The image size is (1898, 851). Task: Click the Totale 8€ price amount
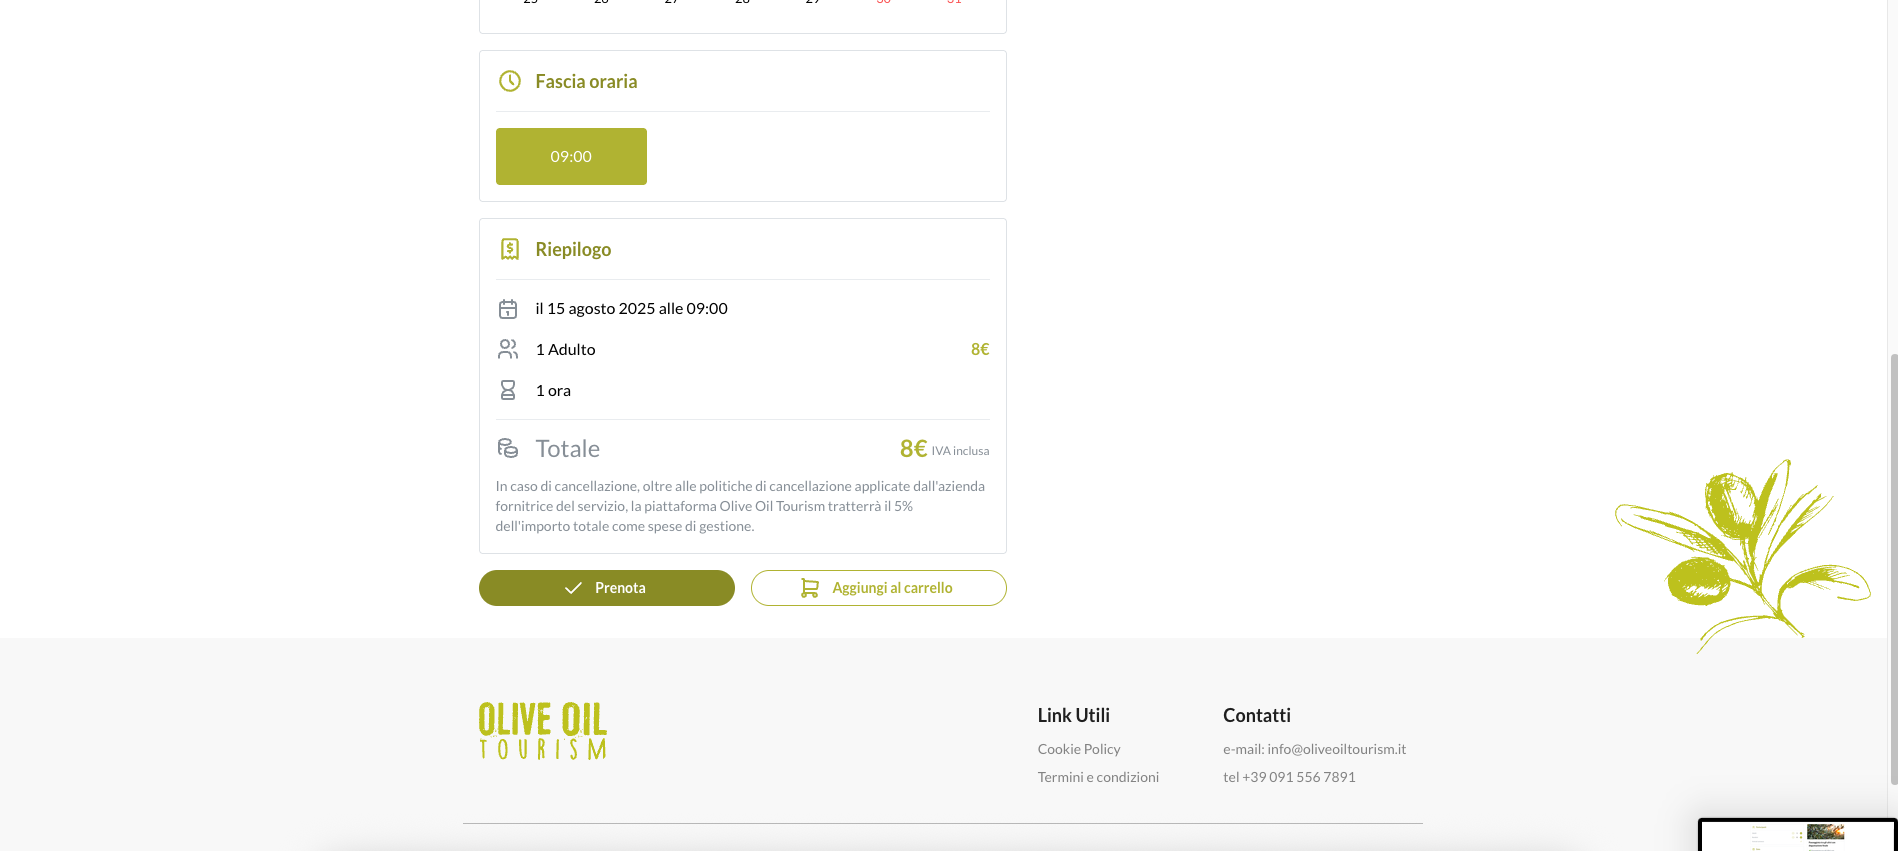[x=913, y=449]
